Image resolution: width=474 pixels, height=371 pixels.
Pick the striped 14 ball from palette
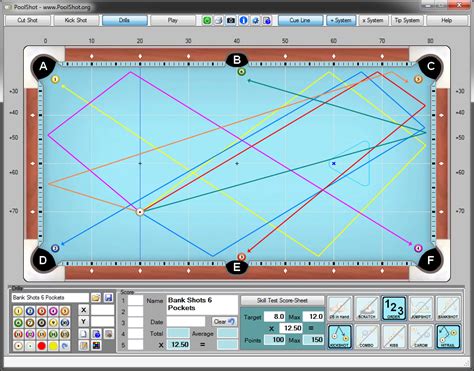point(53,334)
